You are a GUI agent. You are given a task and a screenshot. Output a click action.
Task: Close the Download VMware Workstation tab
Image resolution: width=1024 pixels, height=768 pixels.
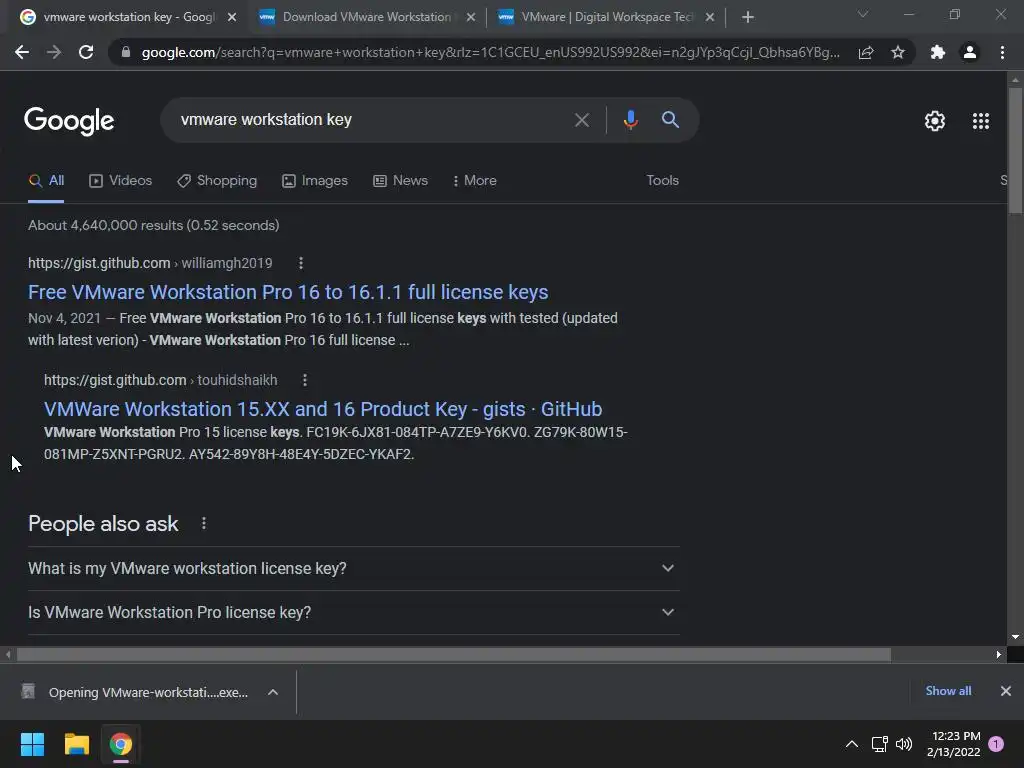pos(470,18)
